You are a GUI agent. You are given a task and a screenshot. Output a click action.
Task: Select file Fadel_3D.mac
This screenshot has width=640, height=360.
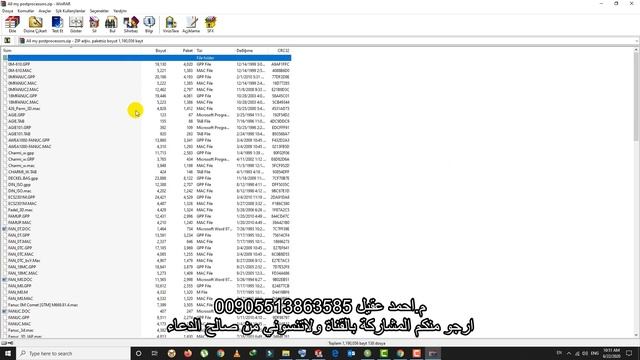(x=20, y=210)
